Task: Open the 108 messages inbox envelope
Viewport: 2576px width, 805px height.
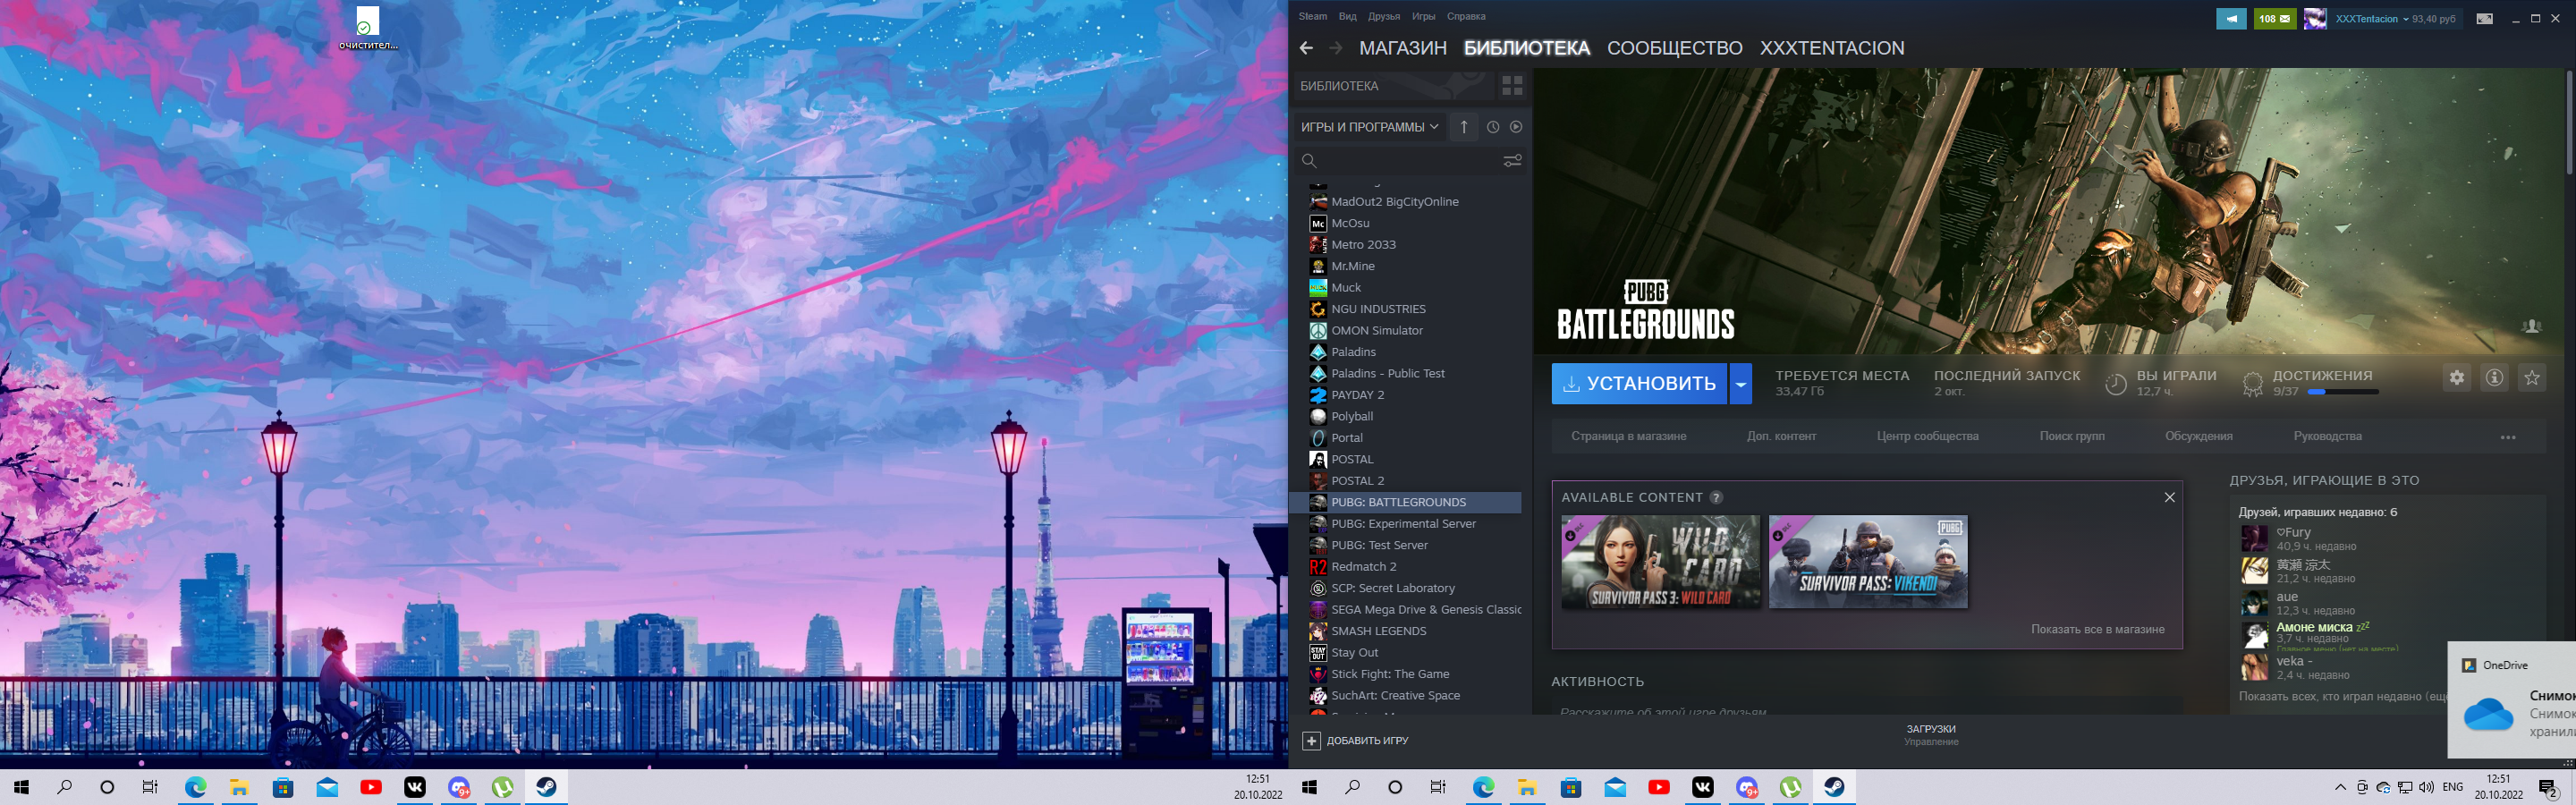Action: click(2275, 18)
